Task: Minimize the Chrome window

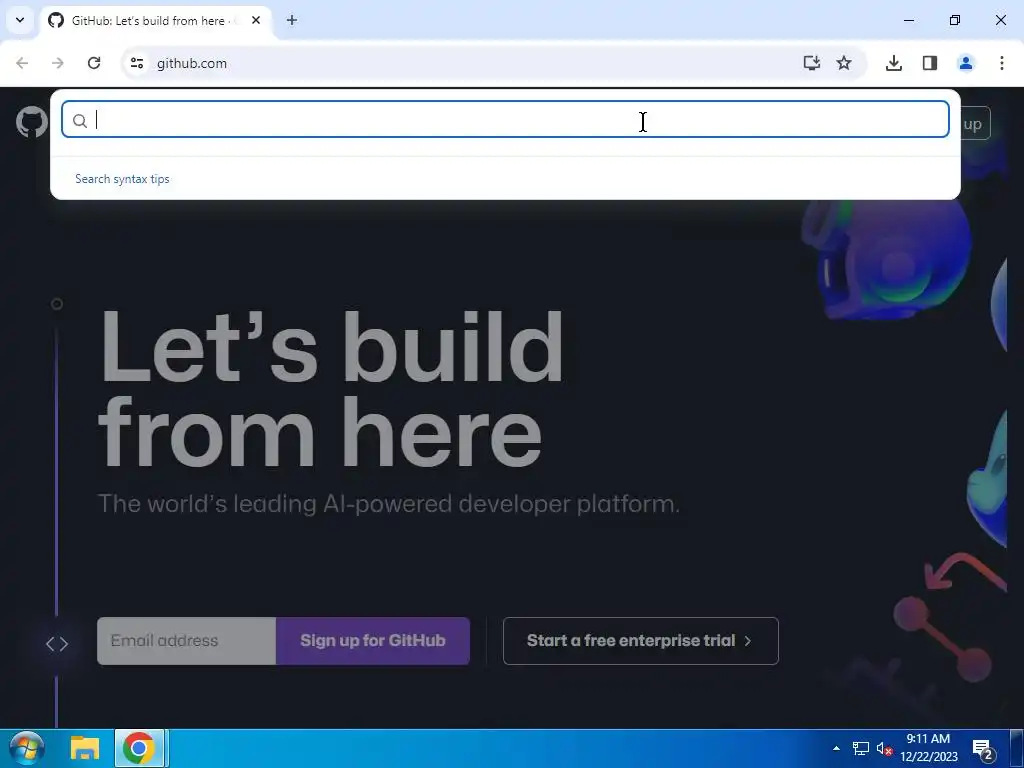Action: [x=908, y=20]
